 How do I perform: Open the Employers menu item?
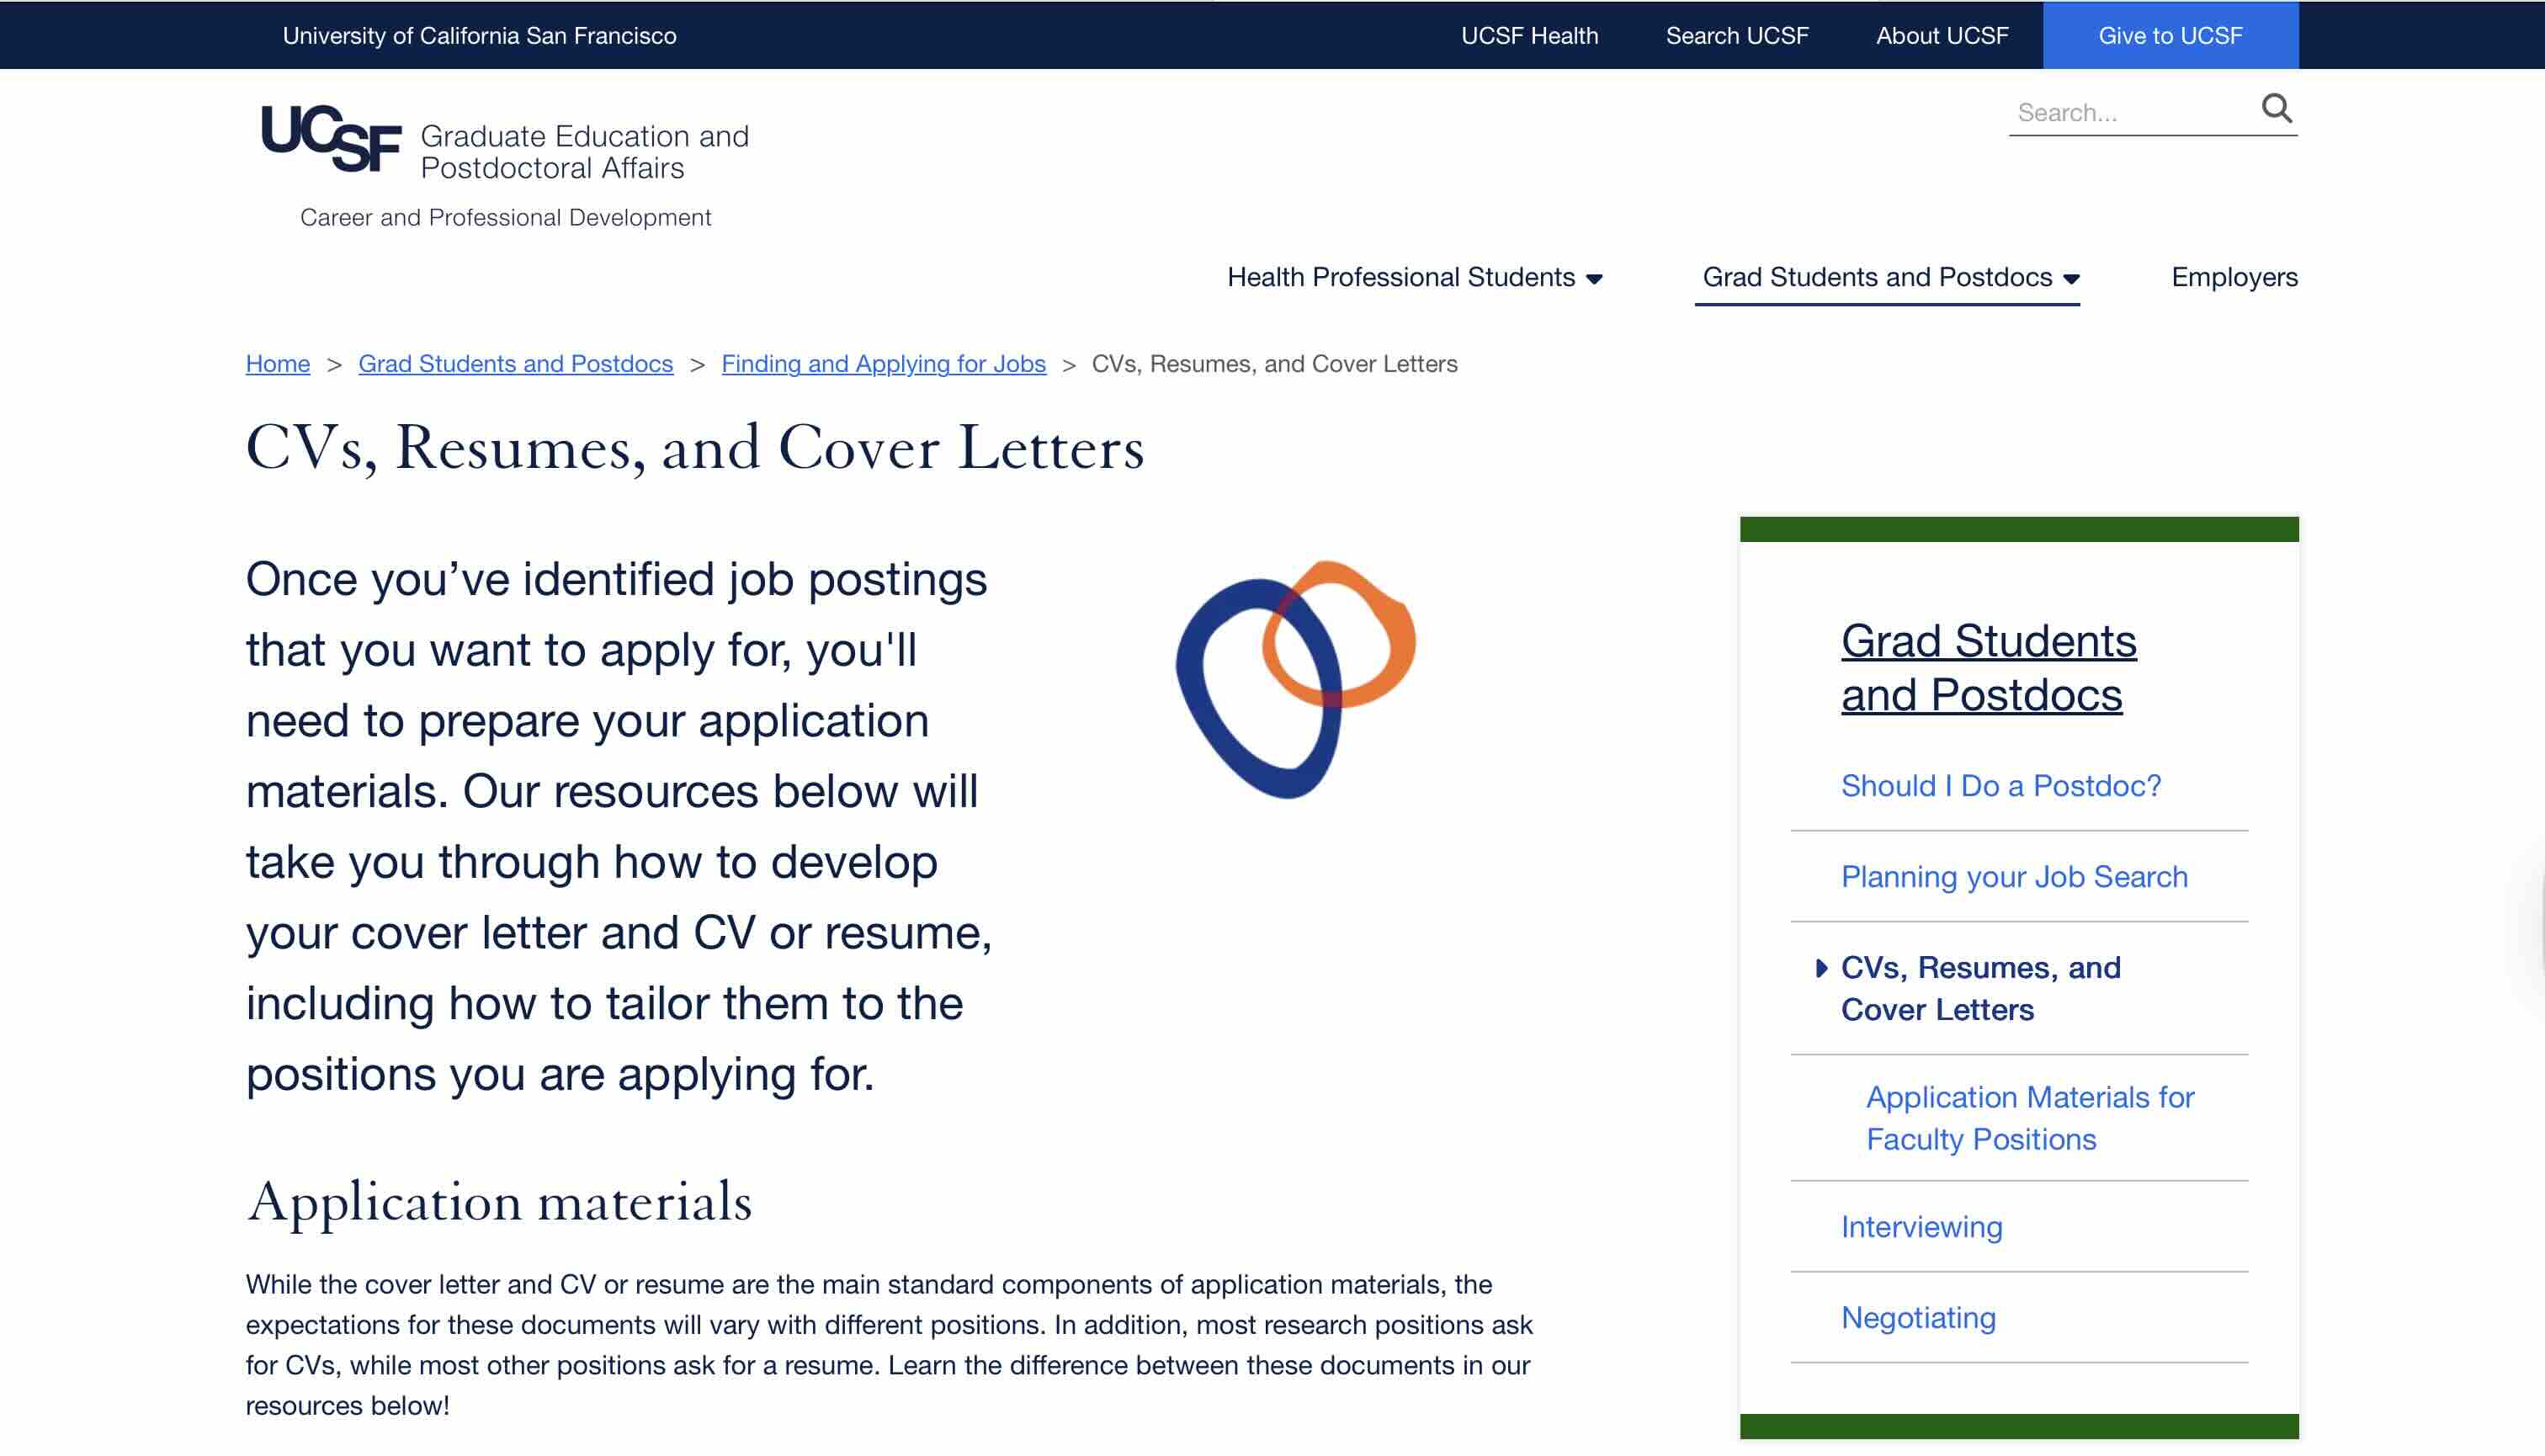click(2234, 277)
